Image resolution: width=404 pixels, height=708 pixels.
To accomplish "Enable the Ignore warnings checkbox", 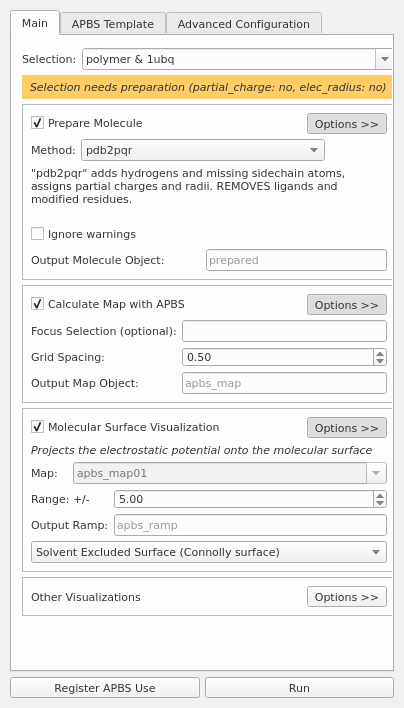I will tap(37, 234).
